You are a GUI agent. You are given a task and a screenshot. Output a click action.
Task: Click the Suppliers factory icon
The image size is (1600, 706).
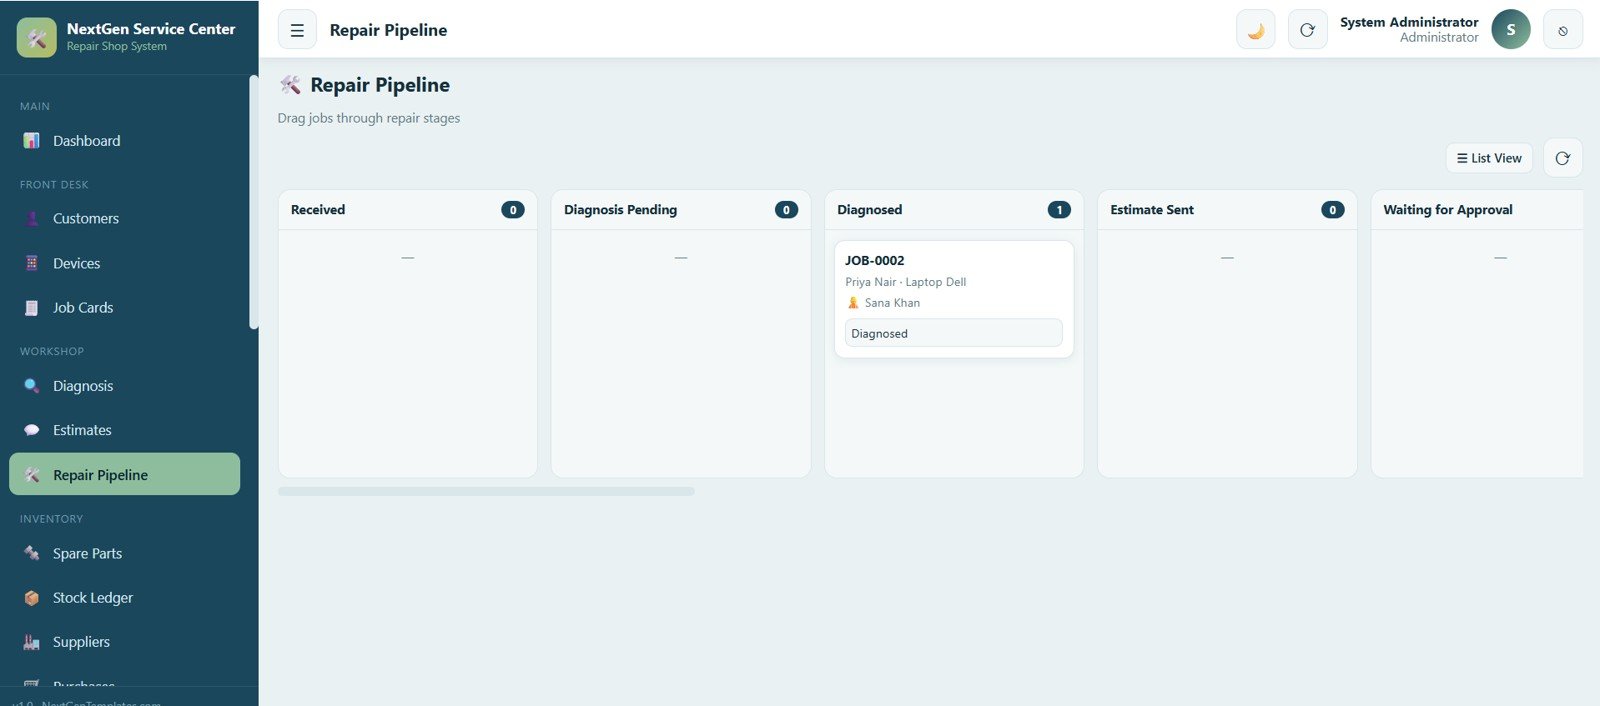(32, 642)
